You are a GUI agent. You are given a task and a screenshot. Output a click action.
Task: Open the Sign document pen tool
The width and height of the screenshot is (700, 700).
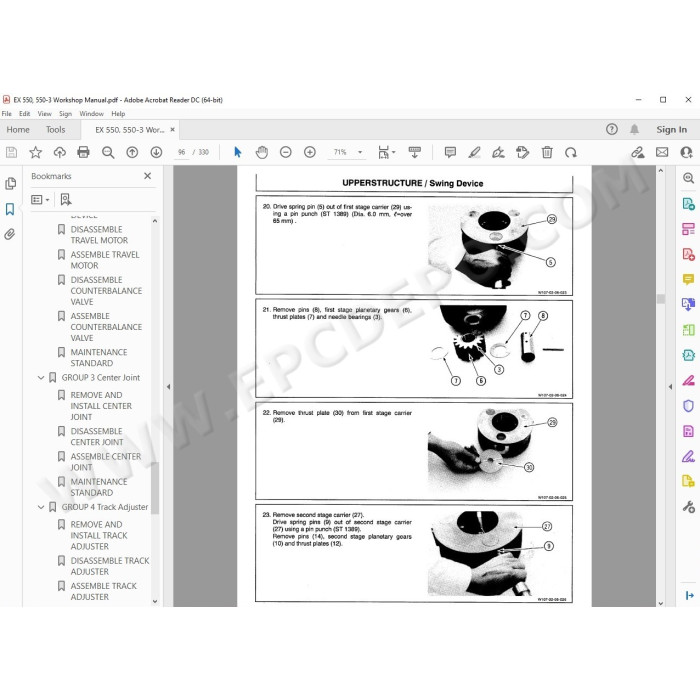point(498,152)
